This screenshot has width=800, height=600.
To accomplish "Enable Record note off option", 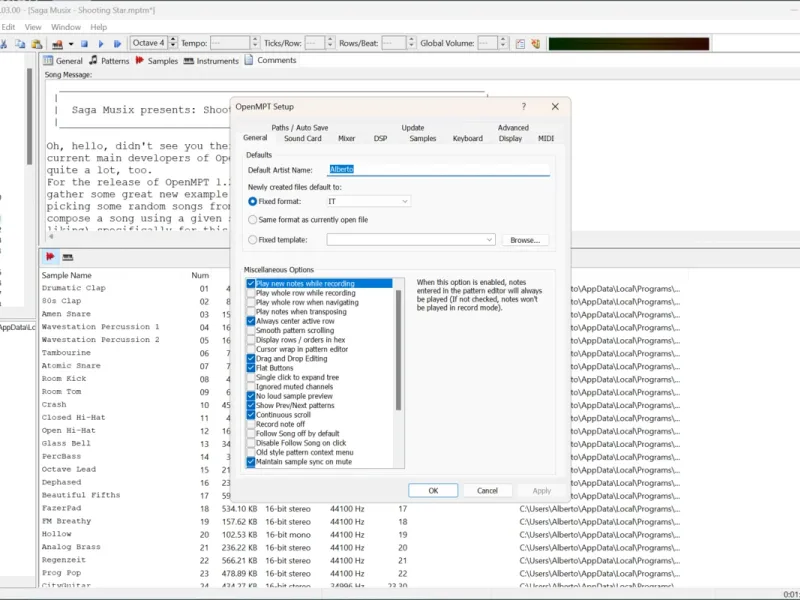I will (251, 424).
